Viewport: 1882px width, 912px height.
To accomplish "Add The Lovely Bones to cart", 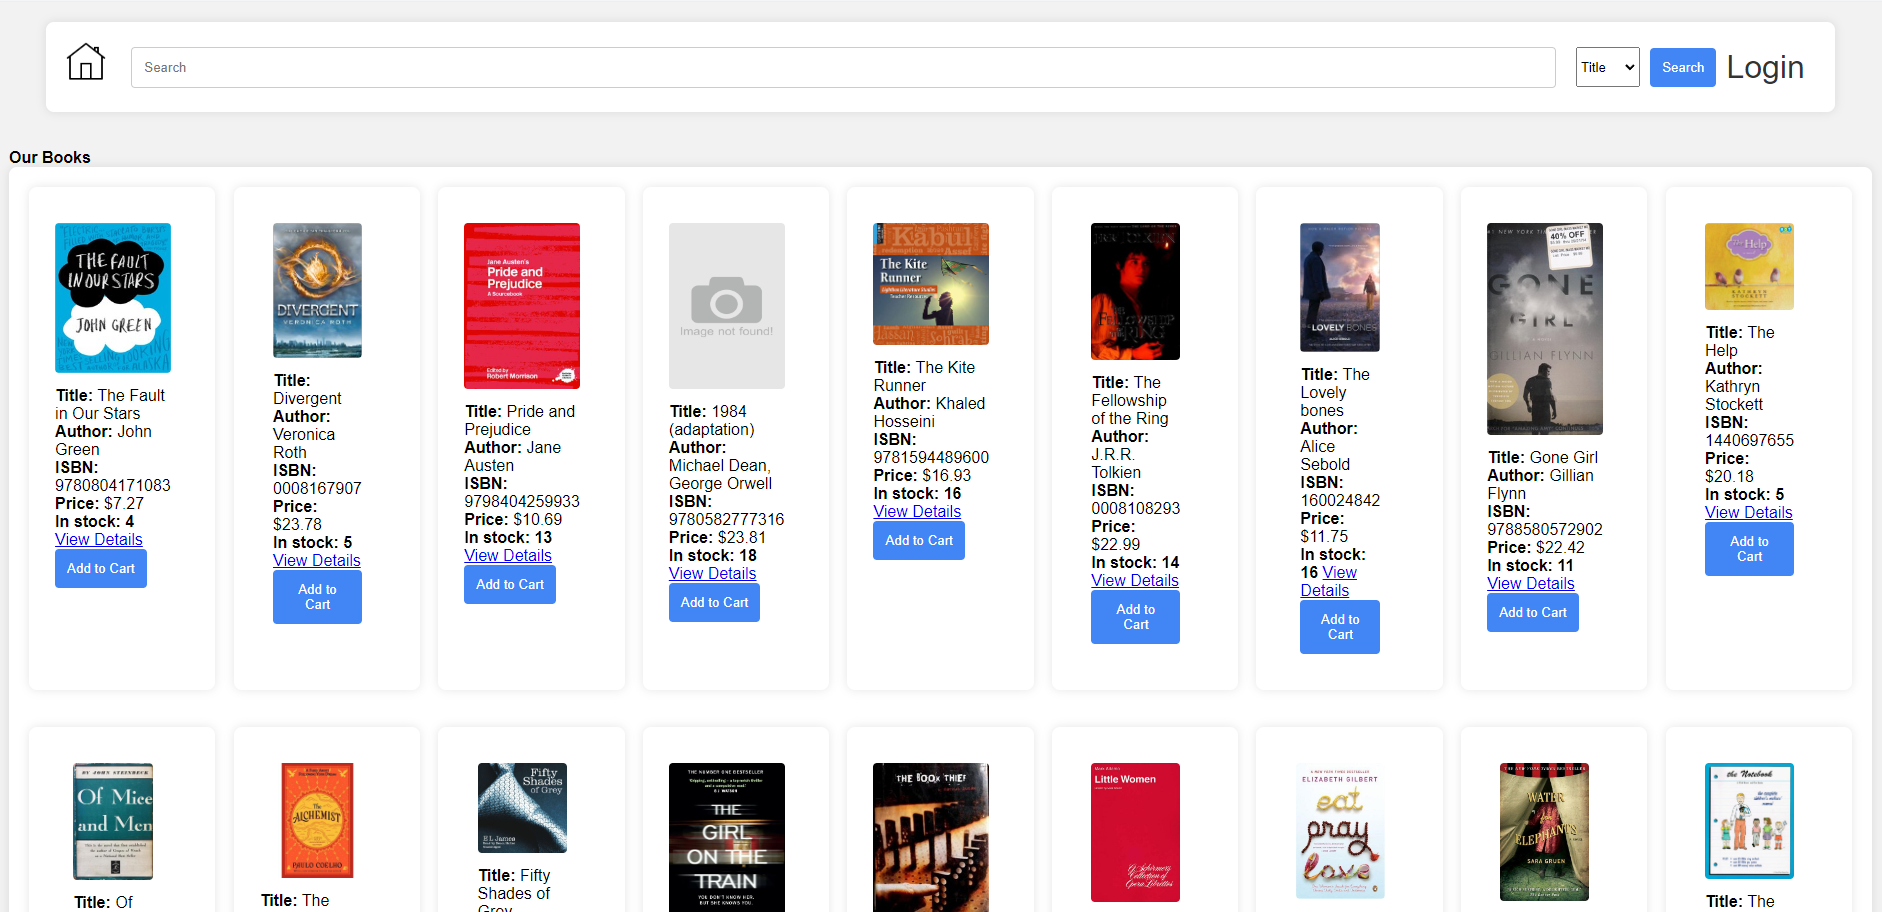I will pos(1340,627).
